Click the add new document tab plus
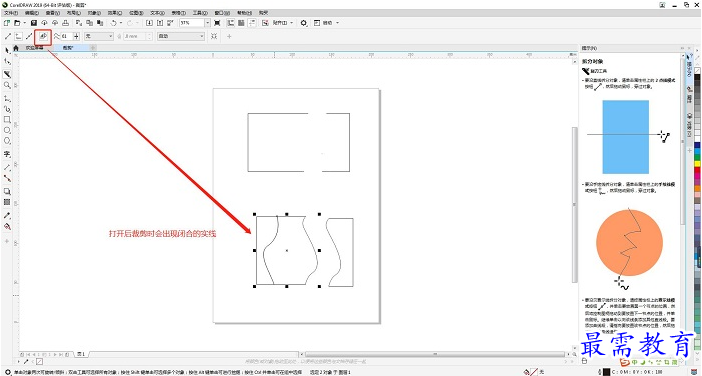The height and width of the screenshot is (376, 702). 92,47
